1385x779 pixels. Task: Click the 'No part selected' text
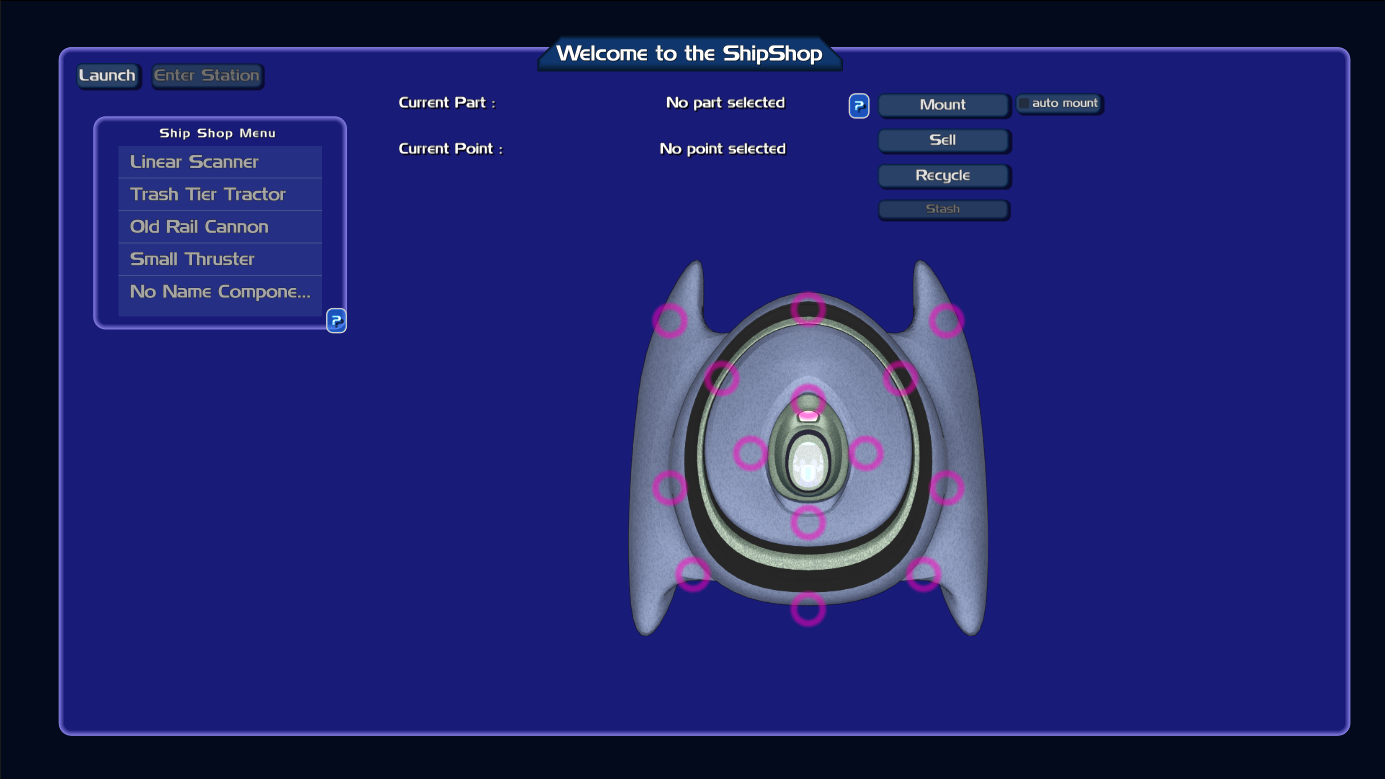click(x=725, y=102)
